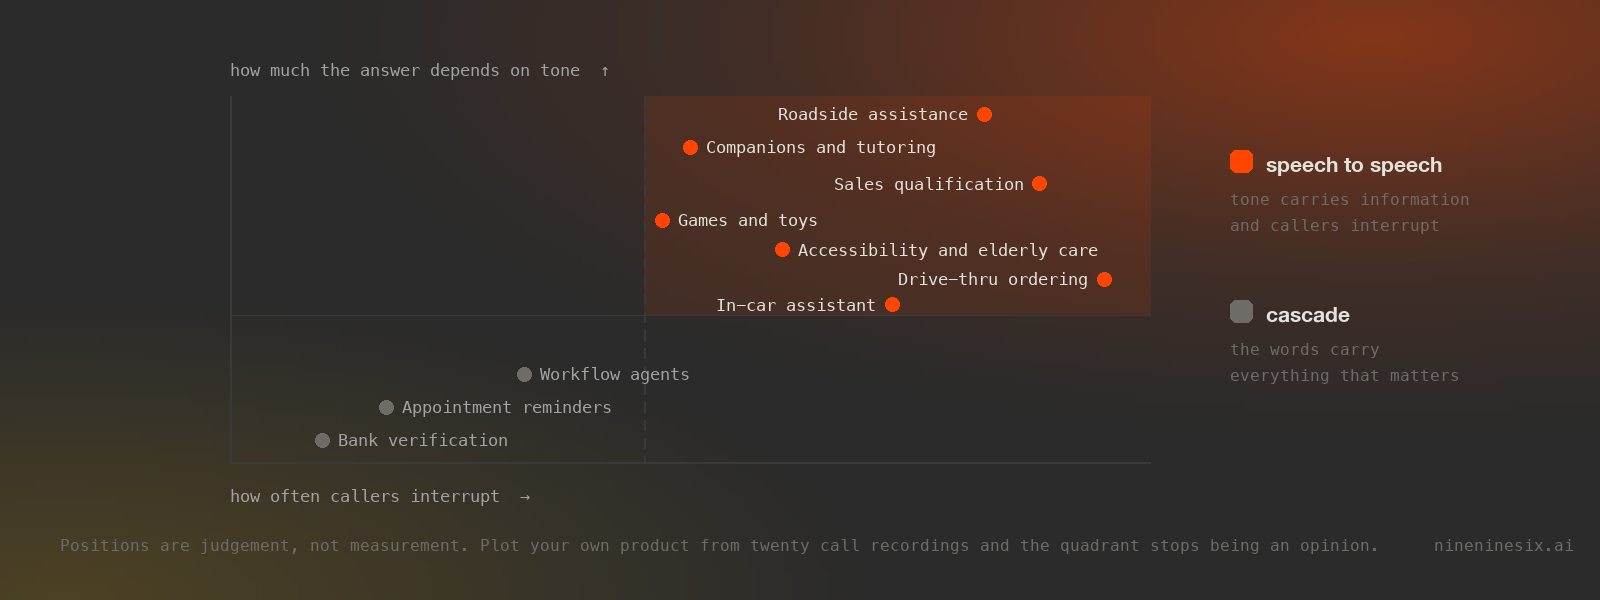Pick the gray dot next to Bank verification

point(322,440)
